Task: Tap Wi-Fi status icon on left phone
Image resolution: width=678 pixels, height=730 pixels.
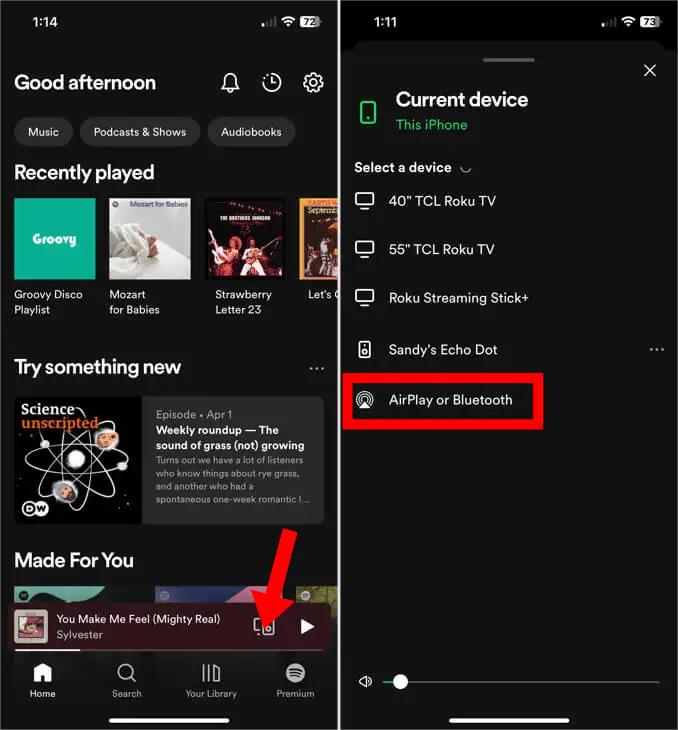Action: point(289,21)
